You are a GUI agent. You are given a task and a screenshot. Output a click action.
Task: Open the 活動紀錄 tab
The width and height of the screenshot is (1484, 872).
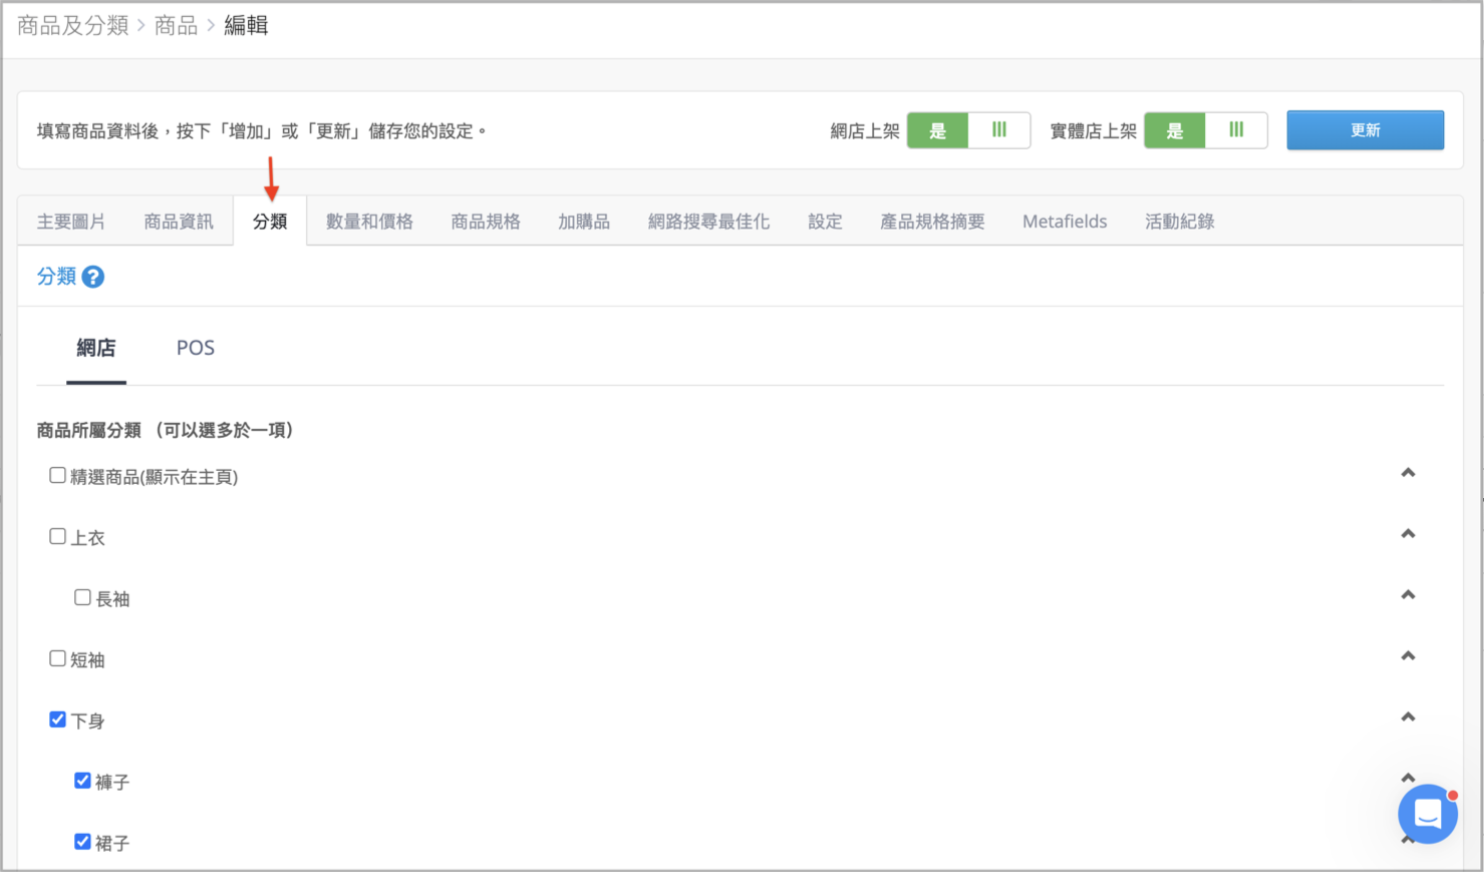point(1179,221)
